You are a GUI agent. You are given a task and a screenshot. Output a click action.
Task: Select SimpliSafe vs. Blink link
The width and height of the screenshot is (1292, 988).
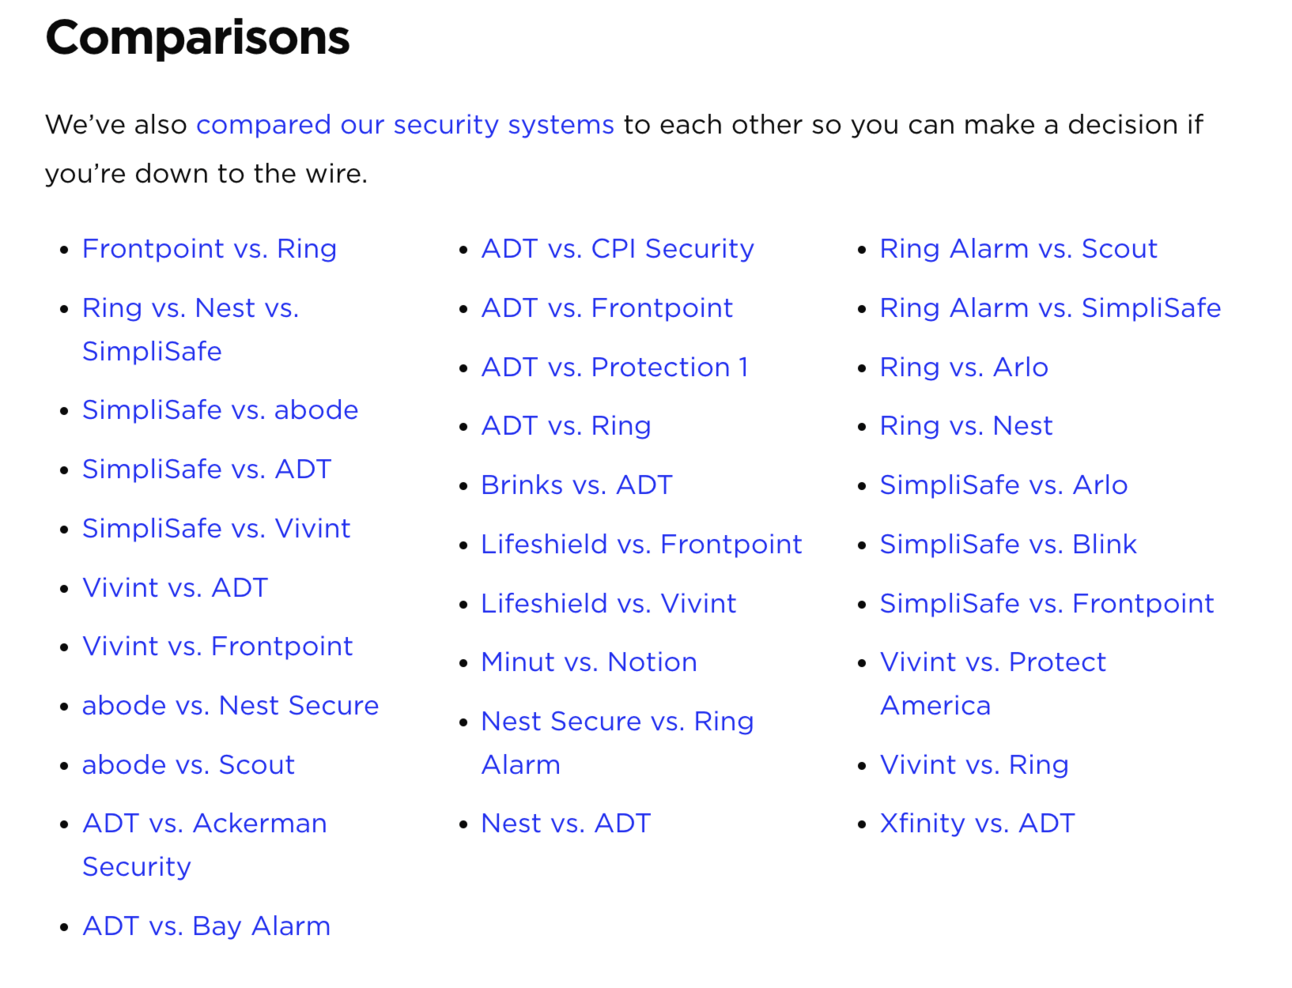click(x=1008, y=544)
